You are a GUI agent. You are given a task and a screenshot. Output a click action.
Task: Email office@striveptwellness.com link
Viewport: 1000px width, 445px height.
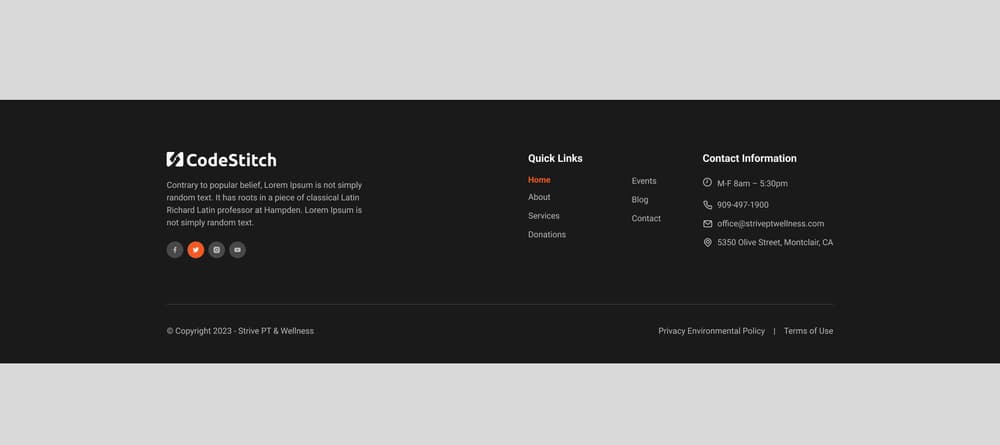(770, 224)
